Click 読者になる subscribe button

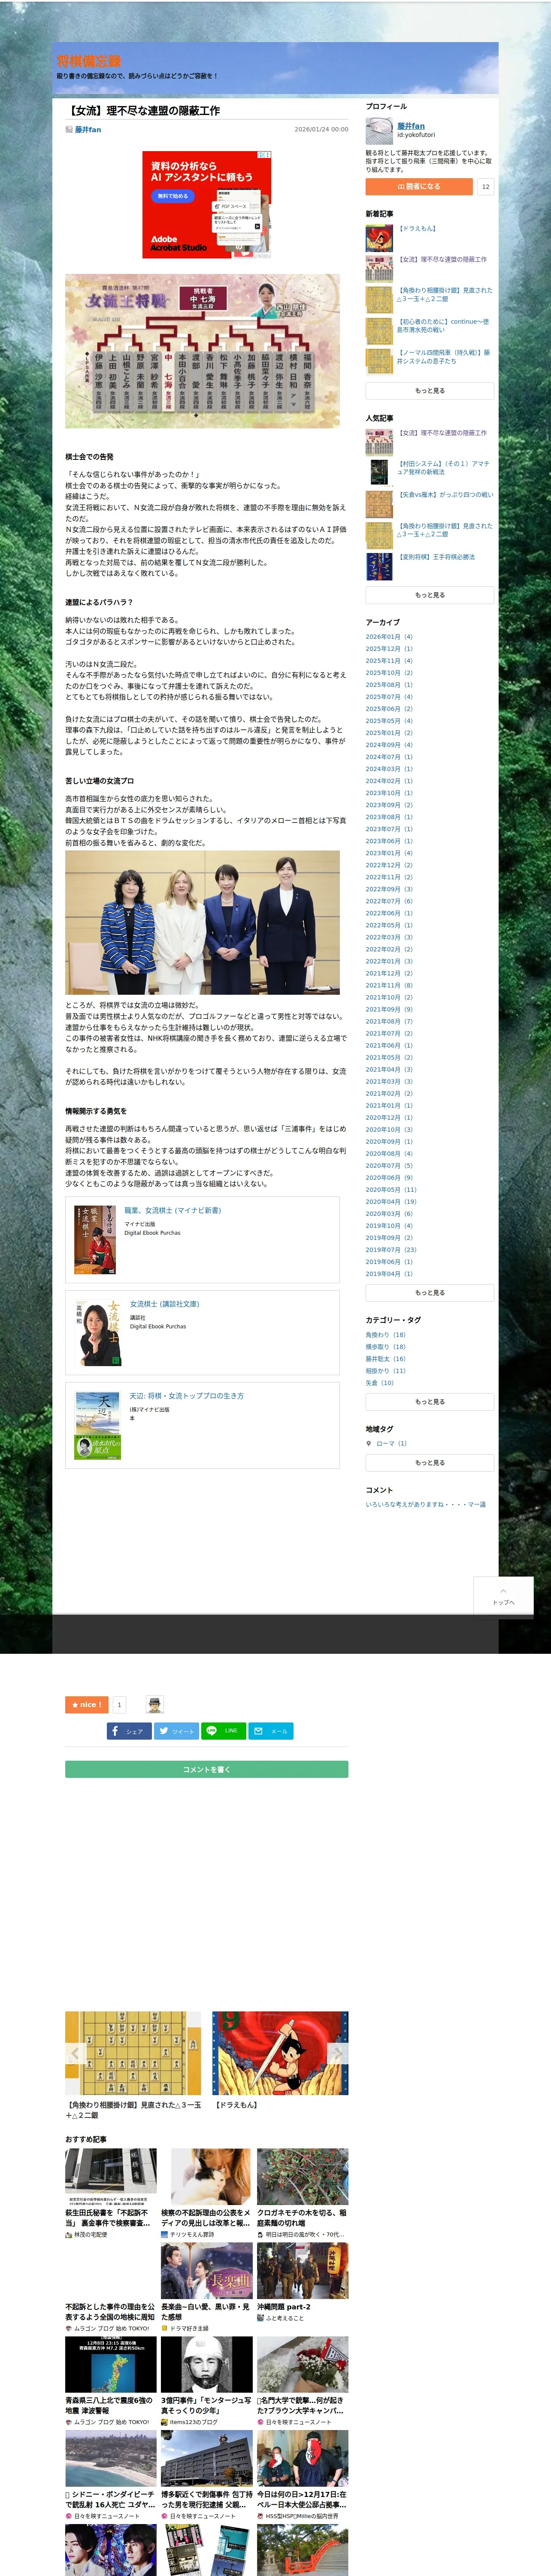[x=418, y=186]
